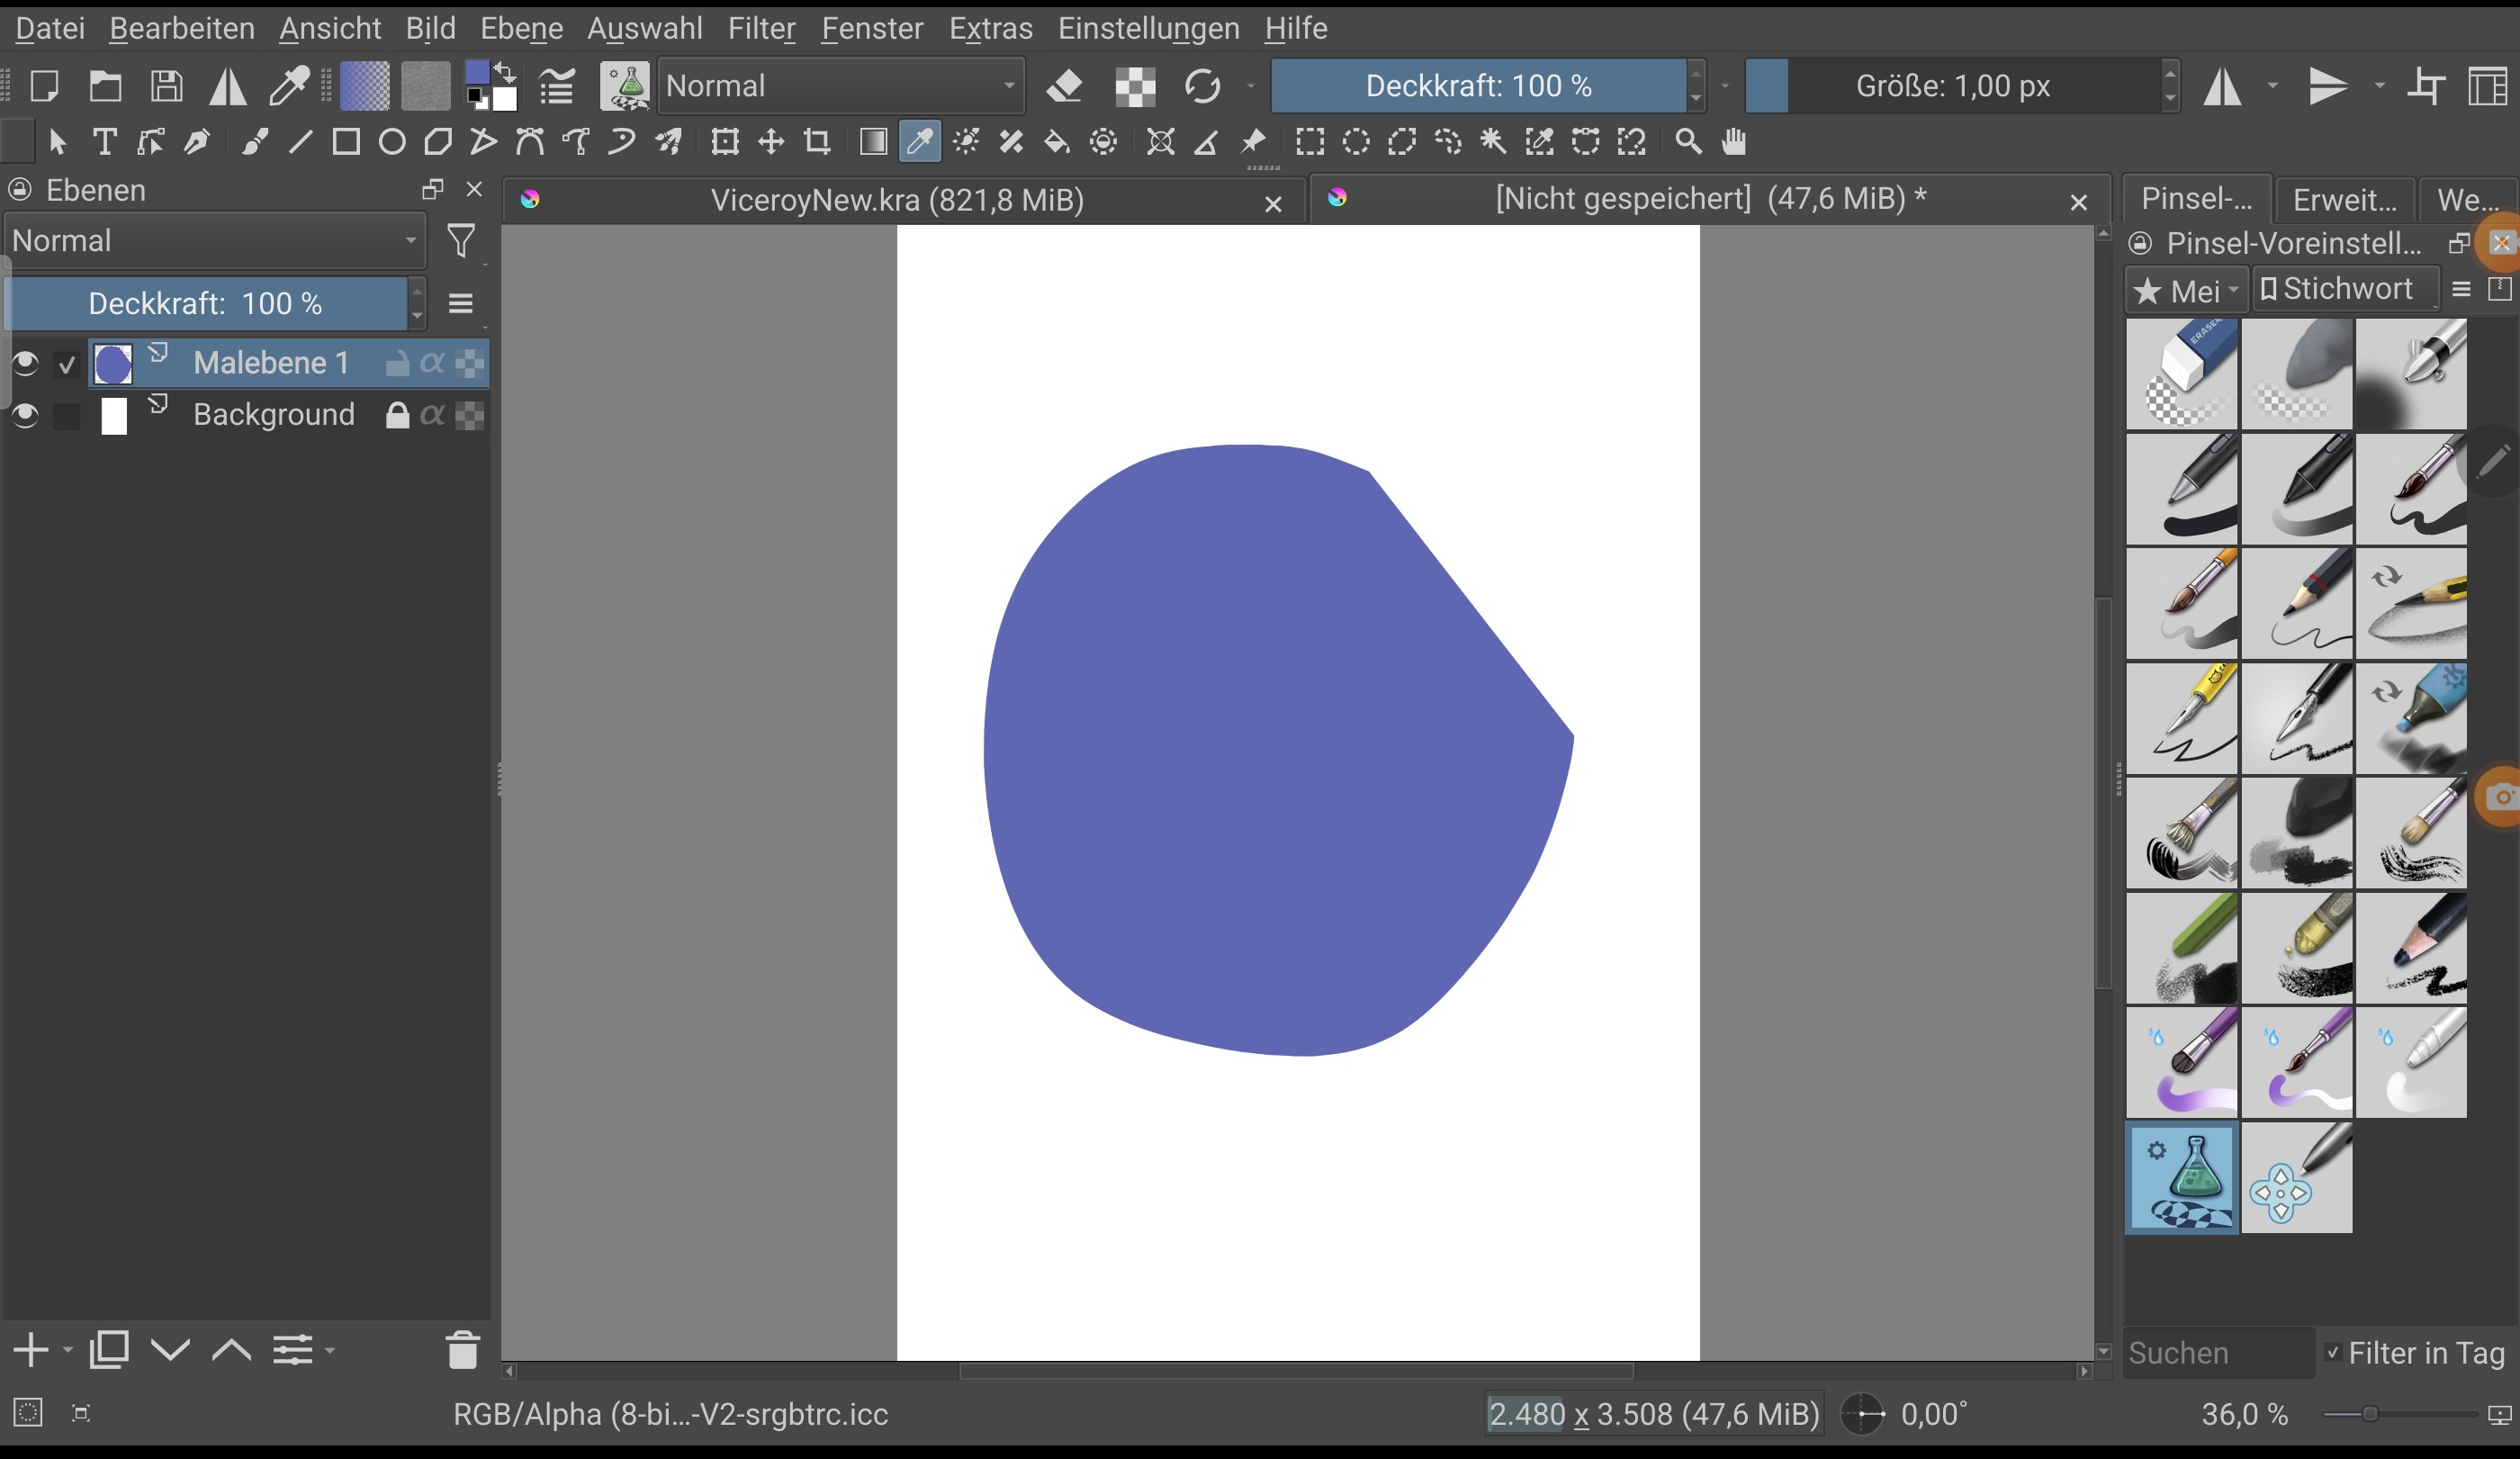Select the Text tool
This screenshot has height=1459, width=2520.
(104, 142)
